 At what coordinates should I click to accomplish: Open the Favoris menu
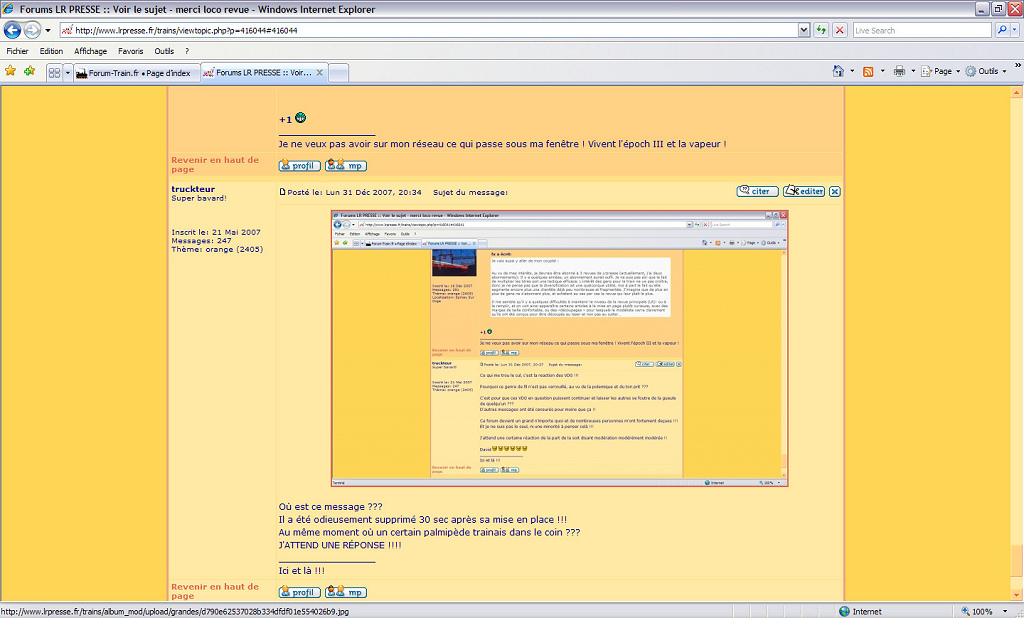131,51
